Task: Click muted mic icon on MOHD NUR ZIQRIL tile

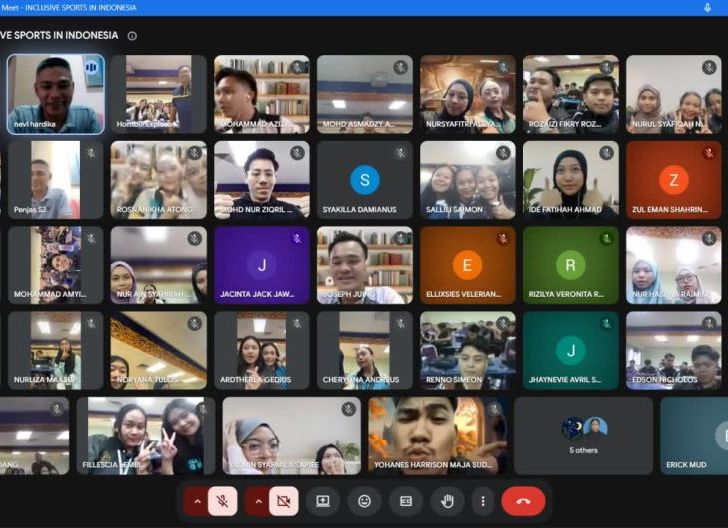Action: click(x=297, y=153)
